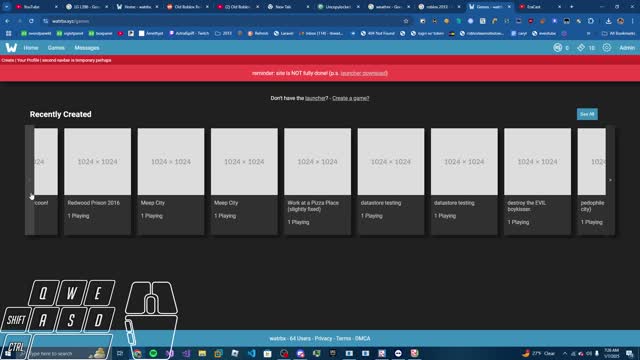Open the Messages menu item

point(87,48)
